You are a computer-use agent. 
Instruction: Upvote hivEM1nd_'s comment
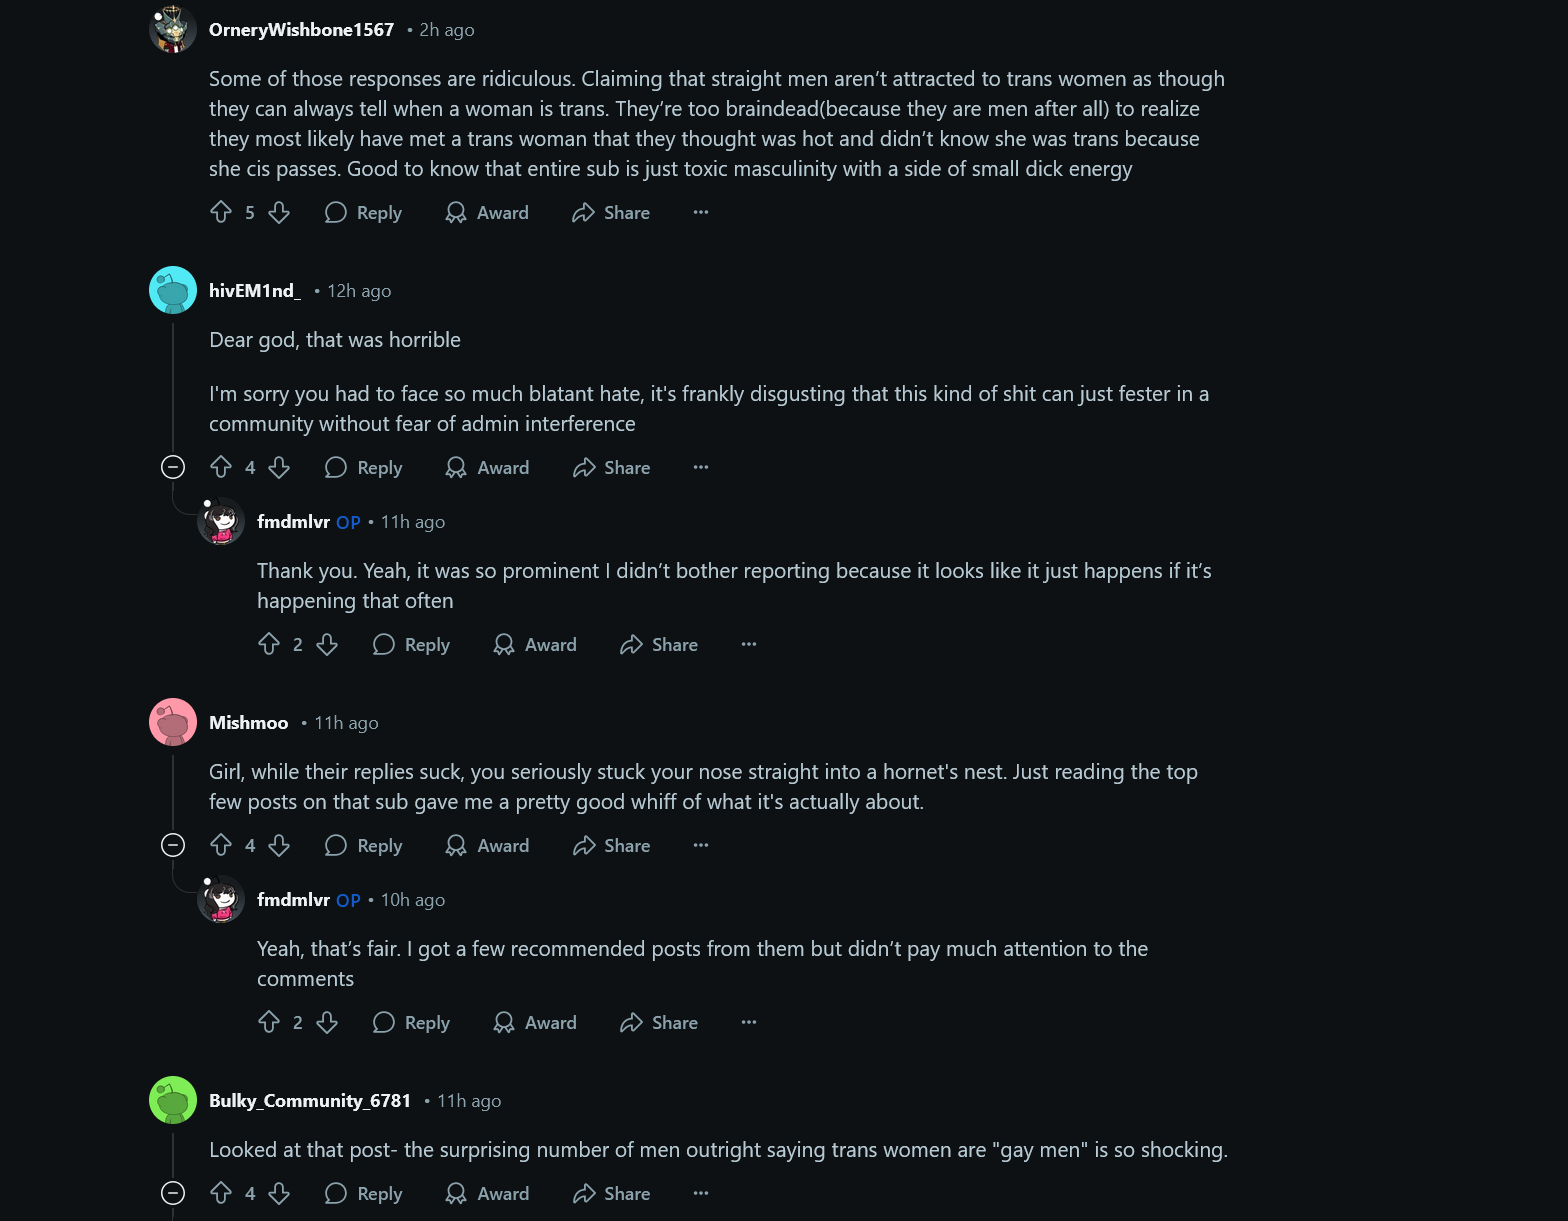221,467
